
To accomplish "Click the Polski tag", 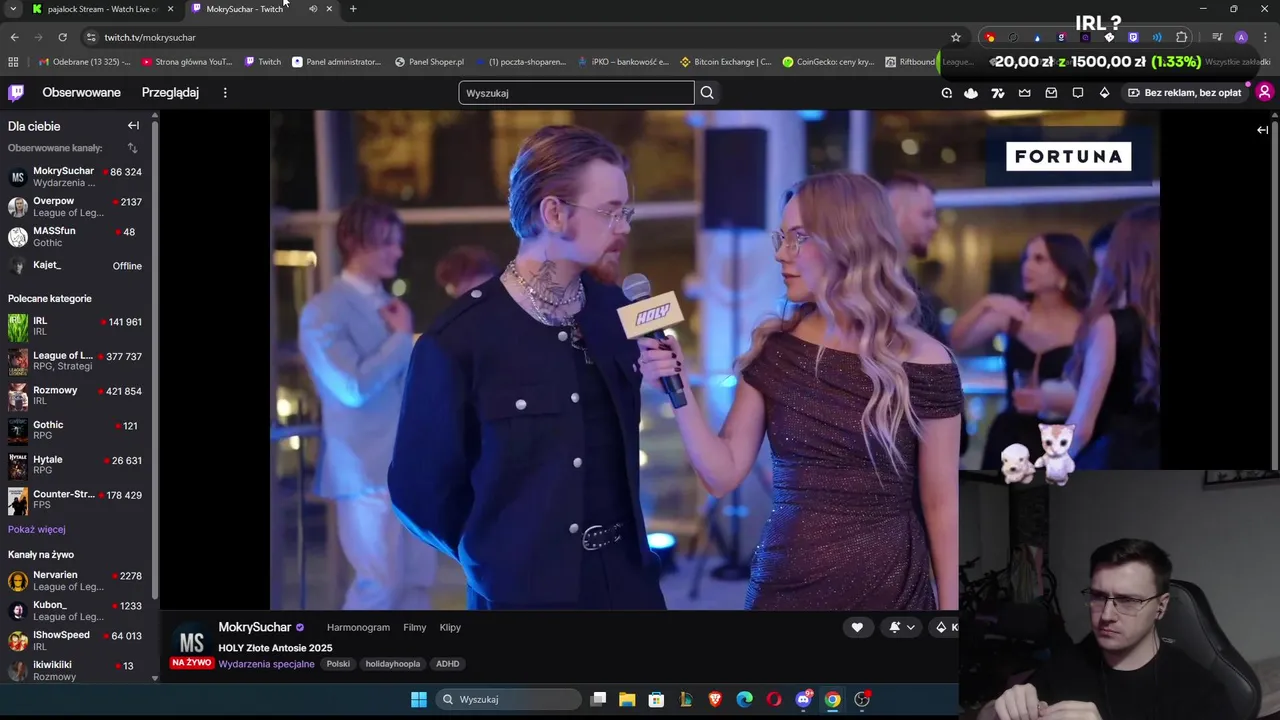I will point(338,664).
